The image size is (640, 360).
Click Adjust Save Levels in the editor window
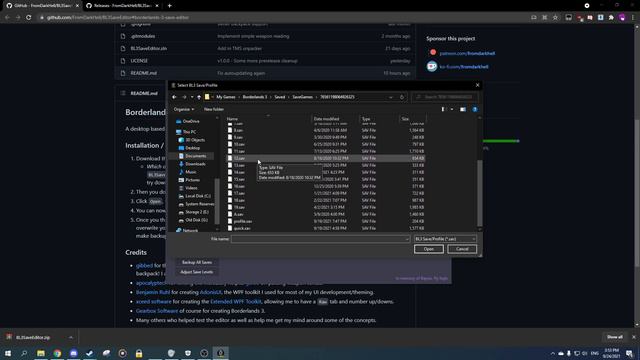[x=197, y=272]
